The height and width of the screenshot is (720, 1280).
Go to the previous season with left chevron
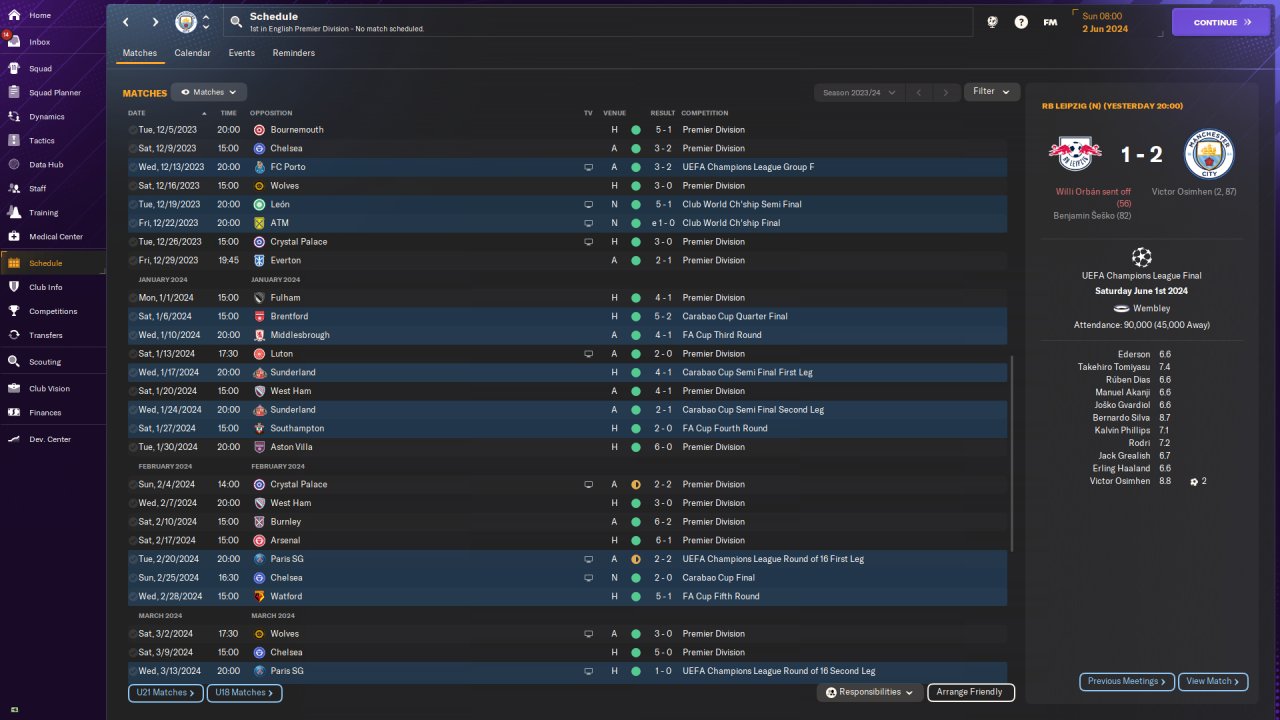(918, 92)
